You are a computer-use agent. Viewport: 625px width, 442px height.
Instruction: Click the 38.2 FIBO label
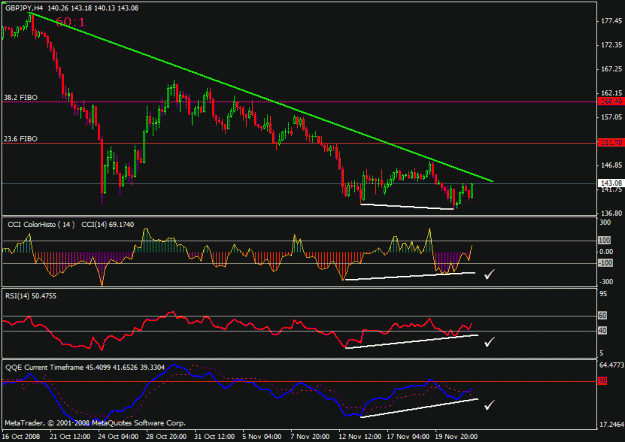pyautogui.click(x=21, y=97)
